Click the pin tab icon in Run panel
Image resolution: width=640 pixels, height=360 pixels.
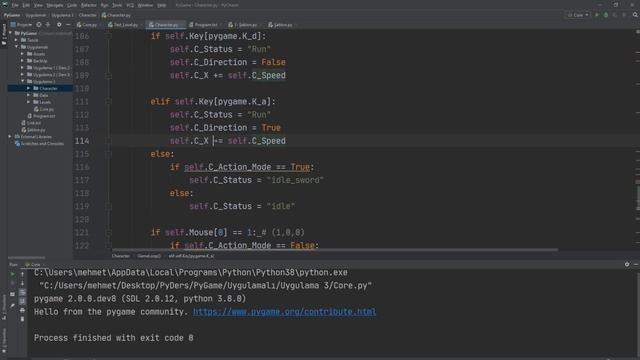(13, 305)
